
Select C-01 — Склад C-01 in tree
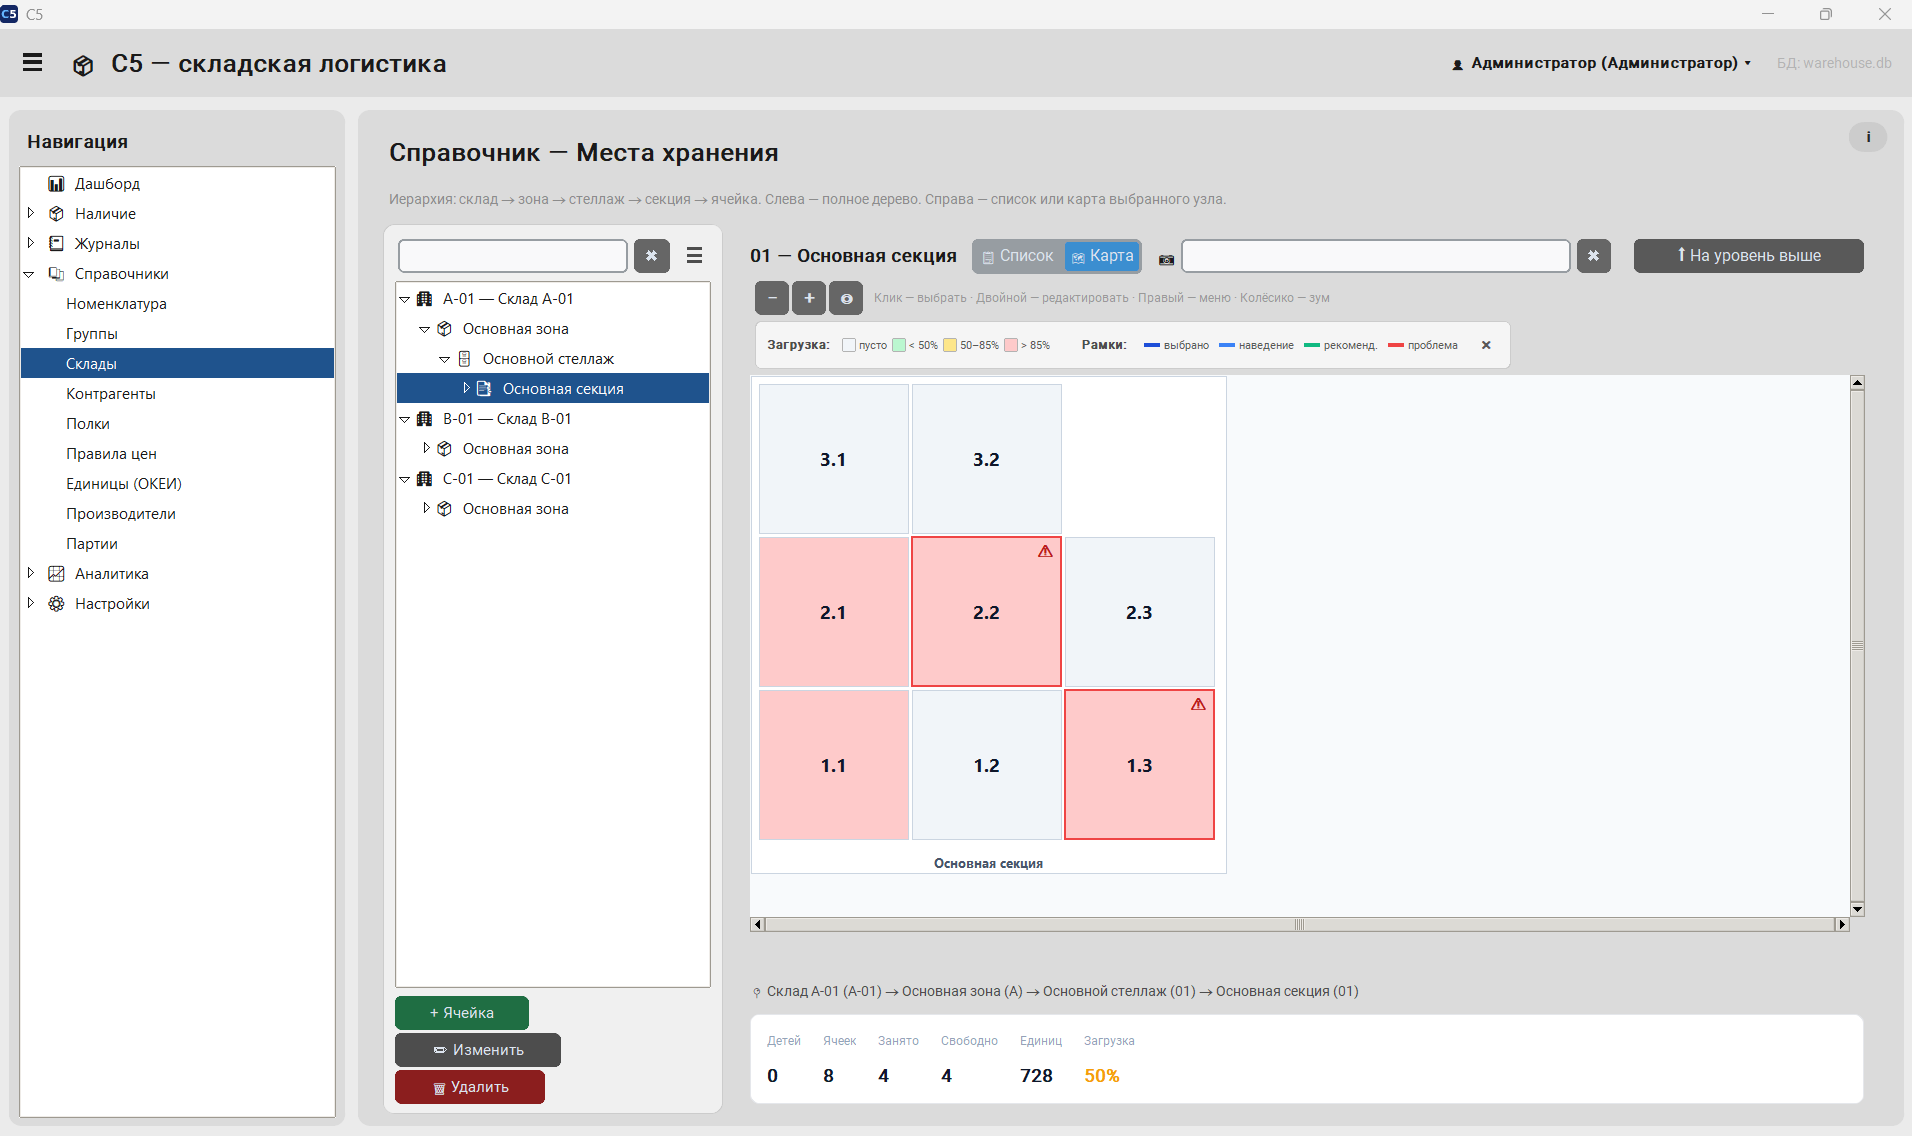coord(506,479)
